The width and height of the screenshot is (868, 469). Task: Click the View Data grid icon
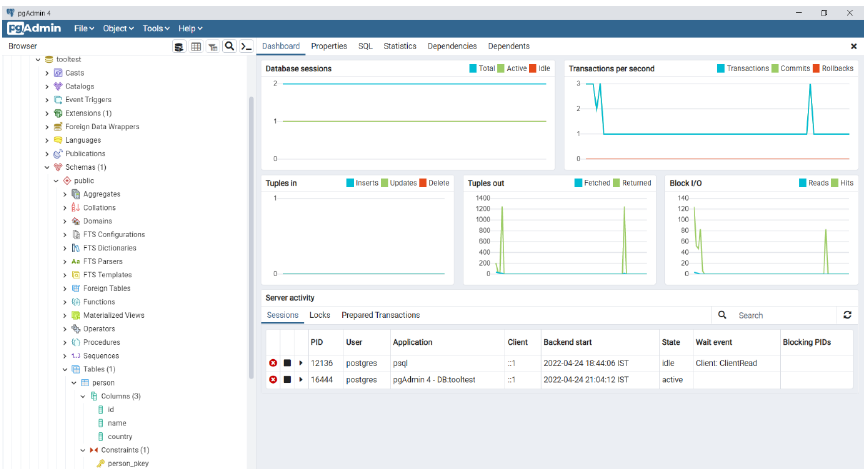pos(196,47)
